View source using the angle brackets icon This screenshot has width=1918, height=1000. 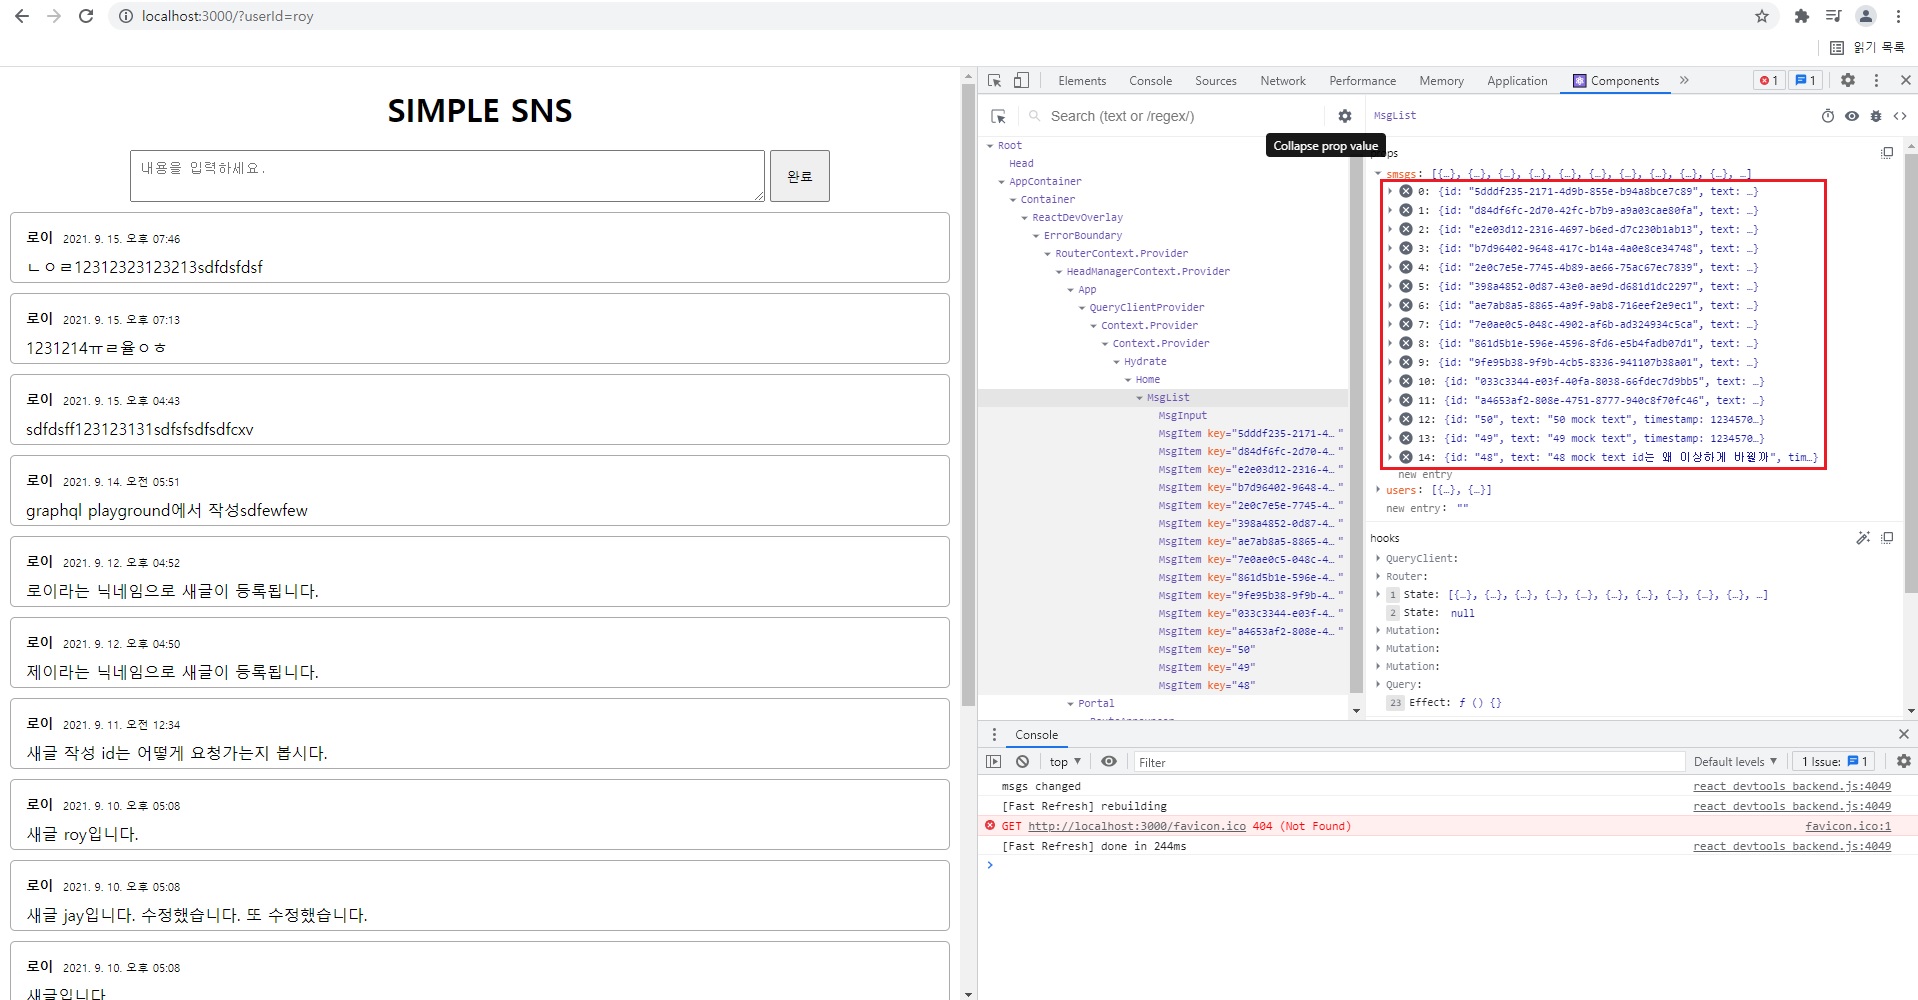pos(1900,116)
